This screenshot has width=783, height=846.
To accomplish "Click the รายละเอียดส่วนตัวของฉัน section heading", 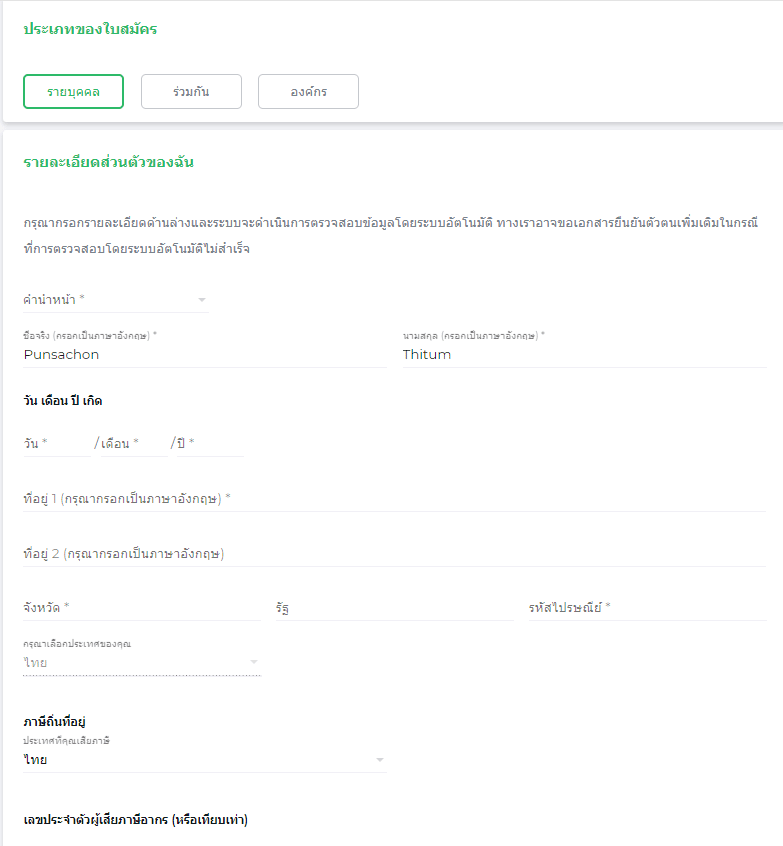I will point(108,162).
